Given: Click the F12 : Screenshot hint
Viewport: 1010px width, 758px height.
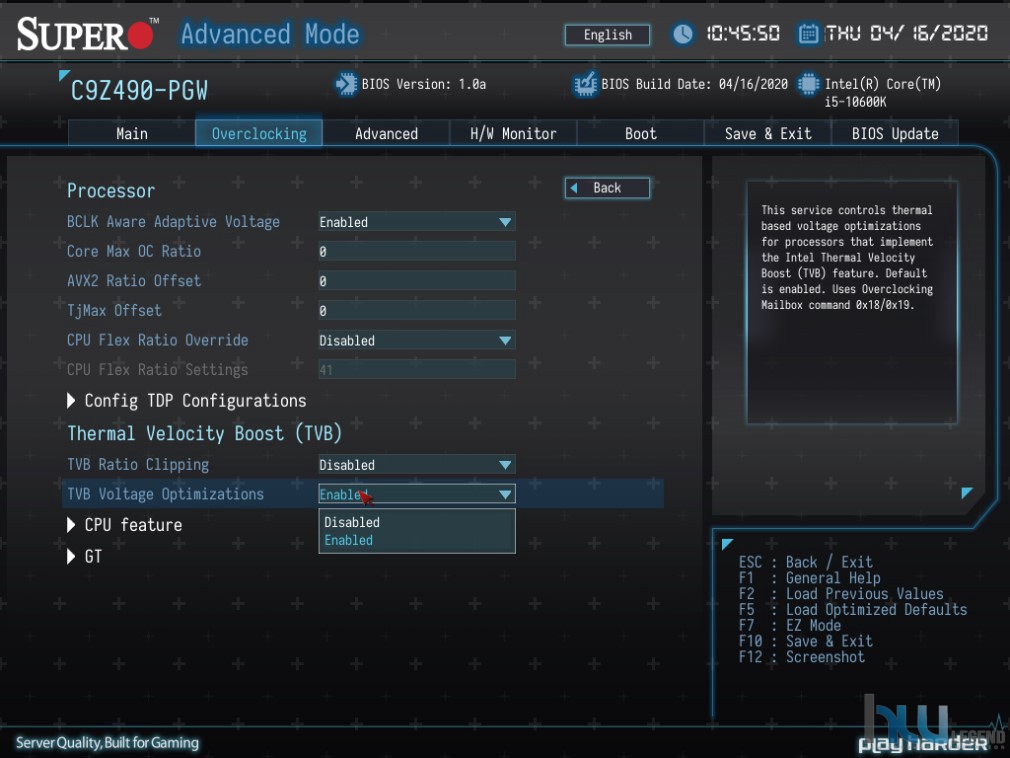Looking at the screenshot, I should coord(802,657).
